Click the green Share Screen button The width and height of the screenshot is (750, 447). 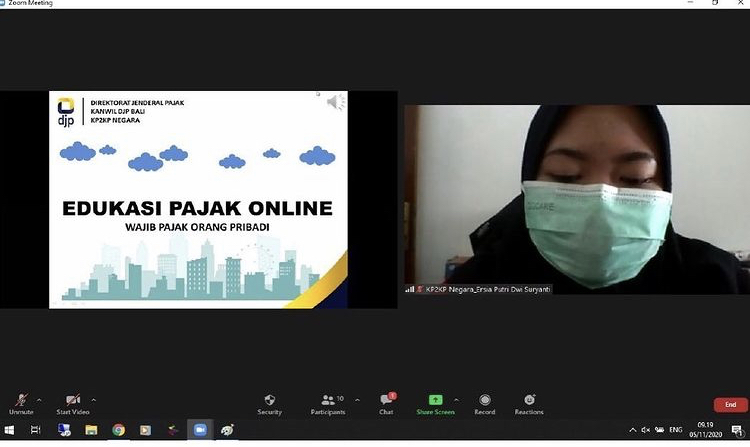[435, 401]
